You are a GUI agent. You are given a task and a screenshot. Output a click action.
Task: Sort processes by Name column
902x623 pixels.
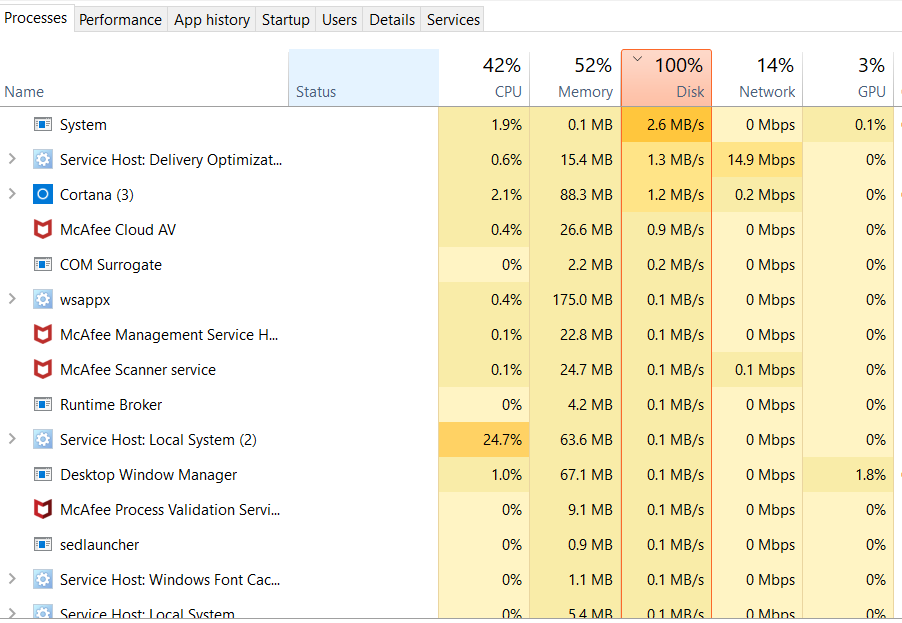[144, 78]
